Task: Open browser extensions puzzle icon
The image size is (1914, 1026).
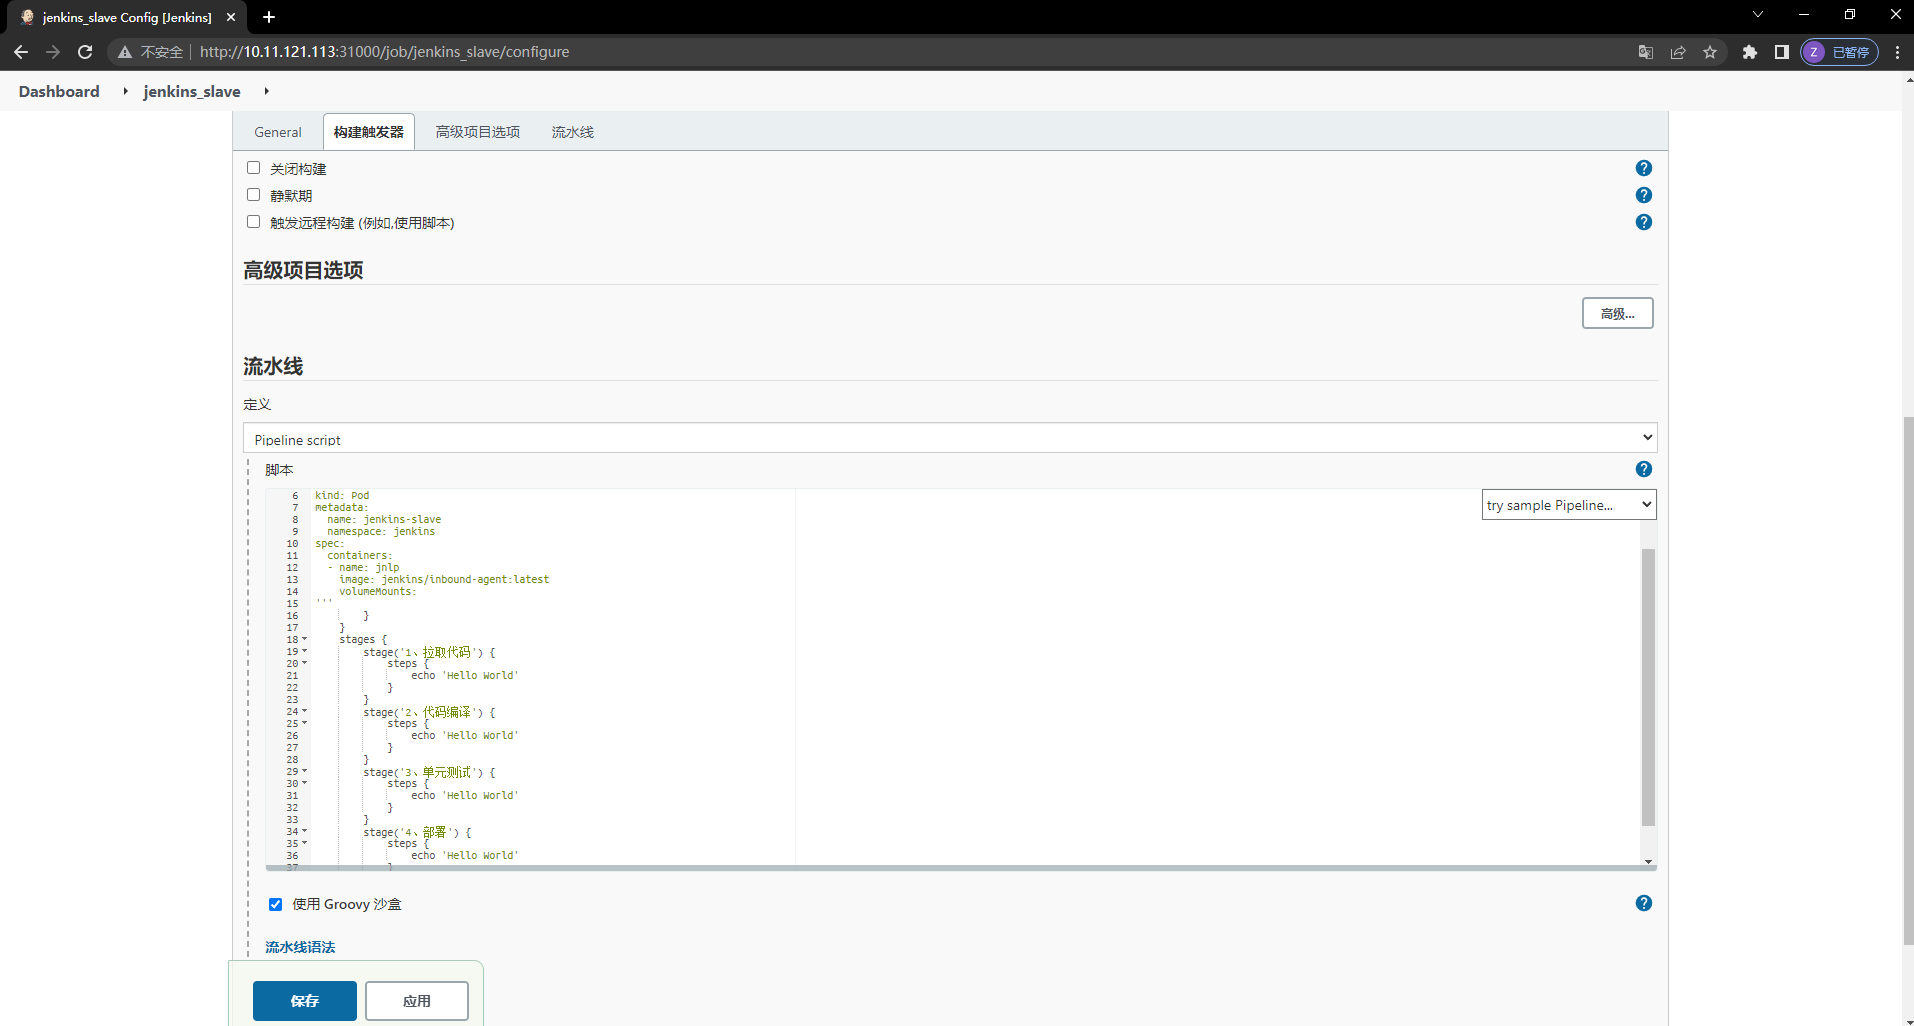Action: 1749,52
